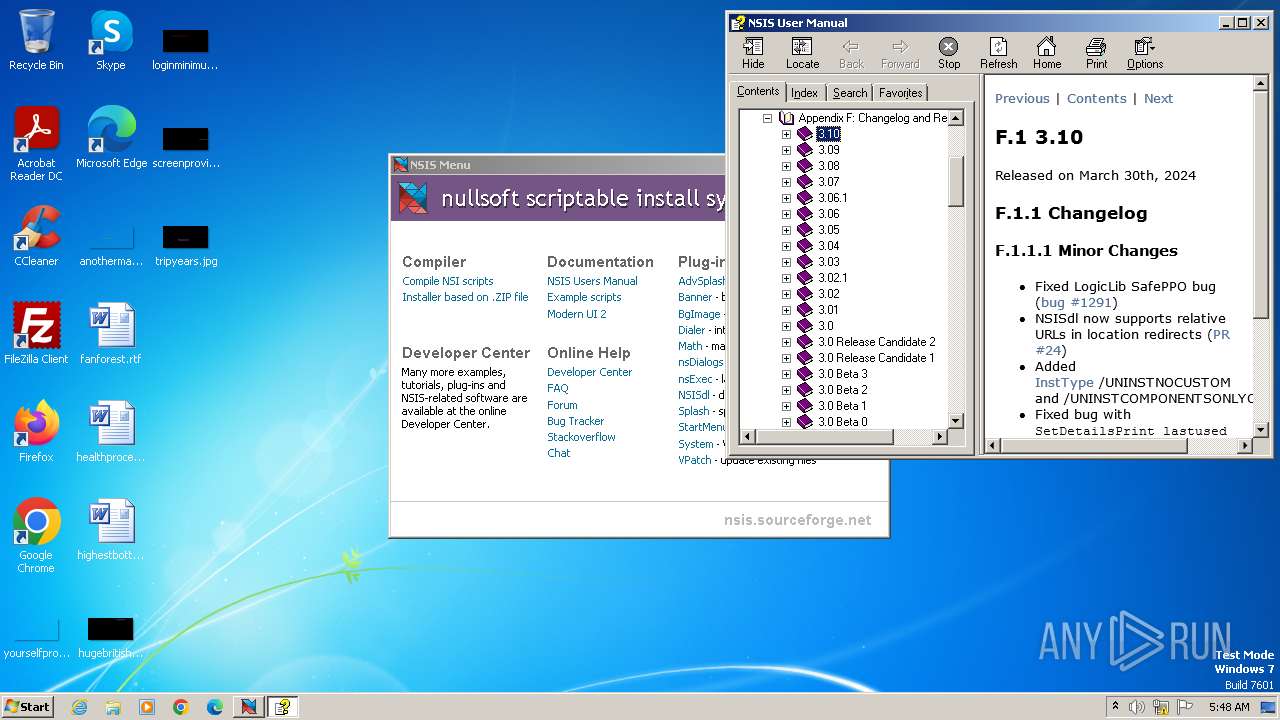Click Internet Explorer taskbar icon
The width and height of the screenshot is (1280, 720).
(x=79, y=707)
